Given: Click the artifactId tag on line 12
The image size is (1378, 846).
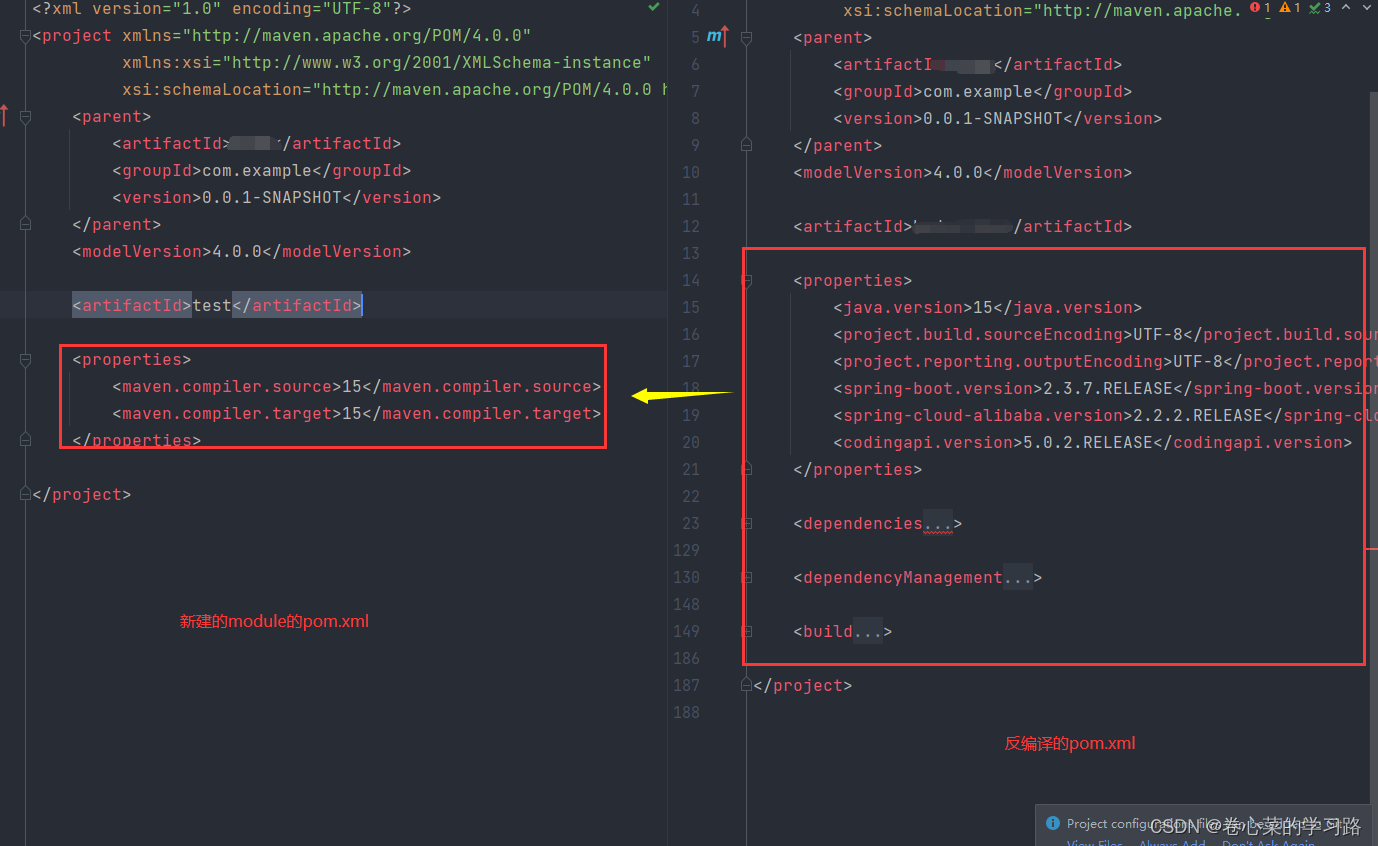Looking at the screenshot, I should pos(963,226).
